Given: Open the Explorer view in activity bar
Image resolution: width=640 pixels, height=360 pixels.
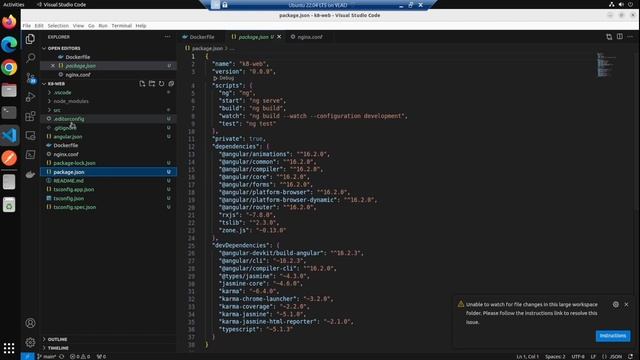Looking at the screenshot, I should click(x=30, y=39).
